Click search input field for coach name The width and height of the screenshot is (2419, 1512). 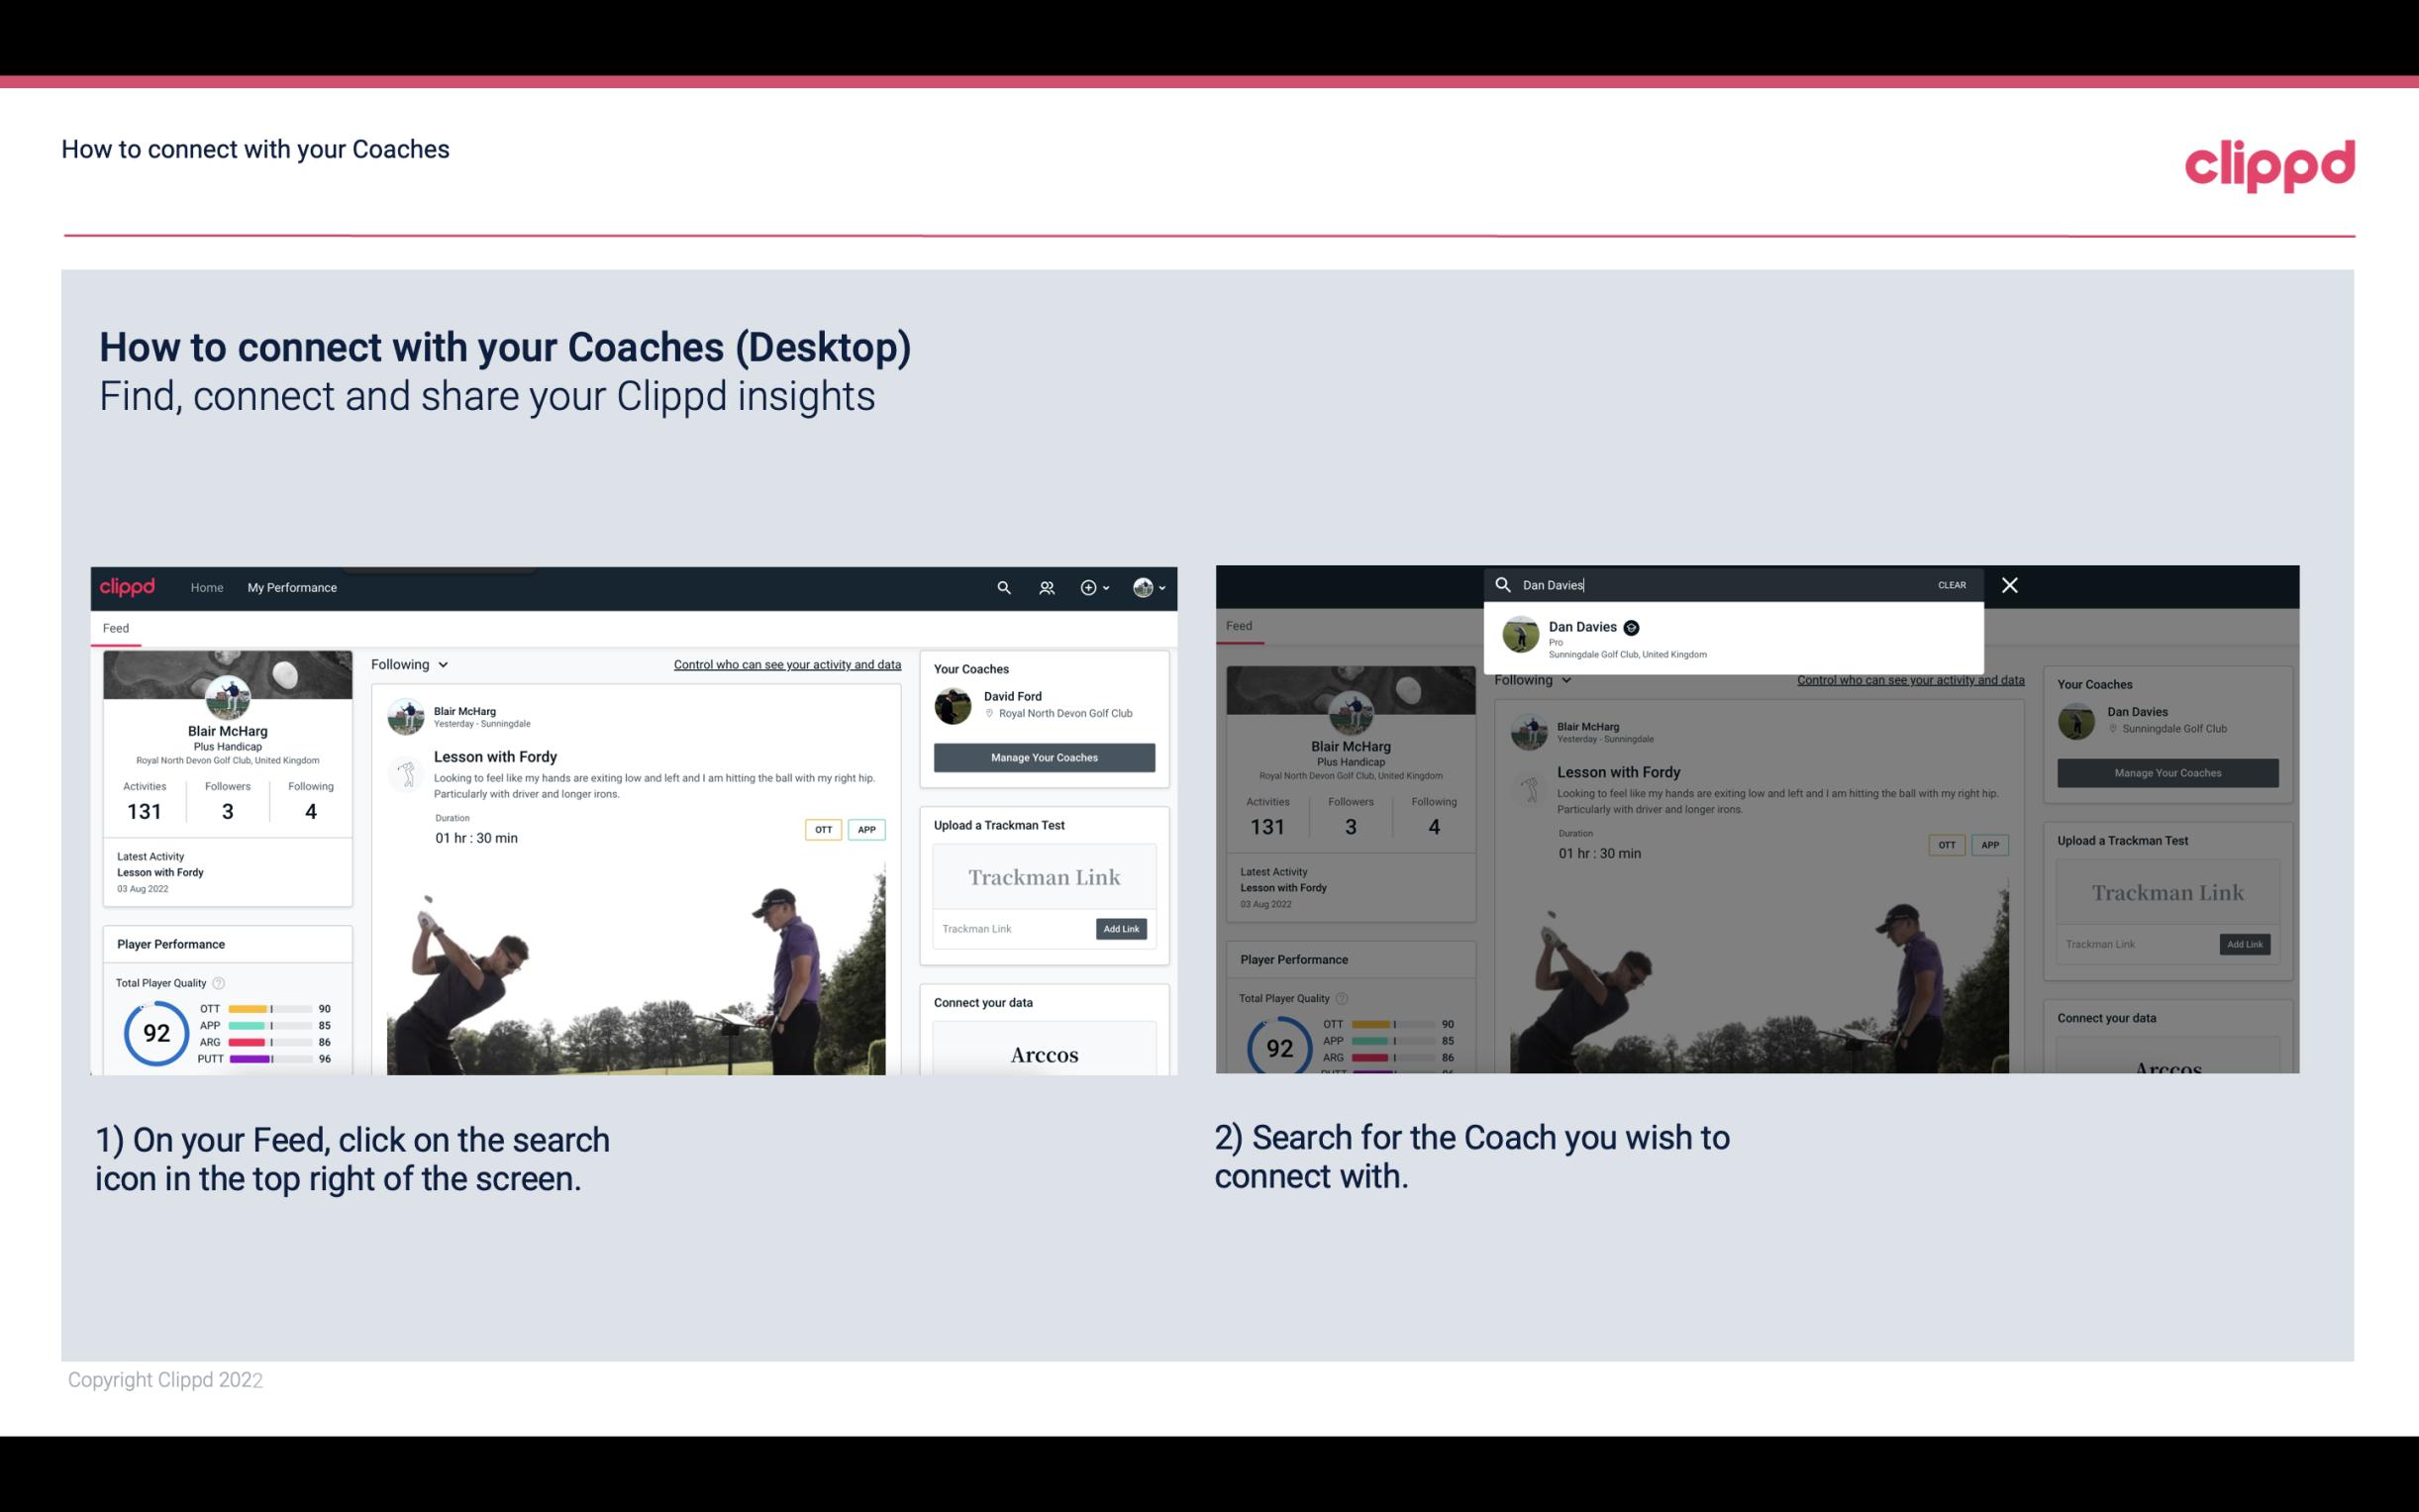tap(1721, 583)
